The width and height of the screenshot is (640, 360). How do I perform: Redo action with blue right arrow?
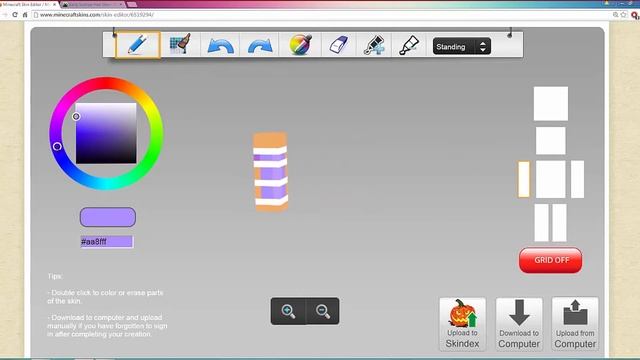[260, 45]
